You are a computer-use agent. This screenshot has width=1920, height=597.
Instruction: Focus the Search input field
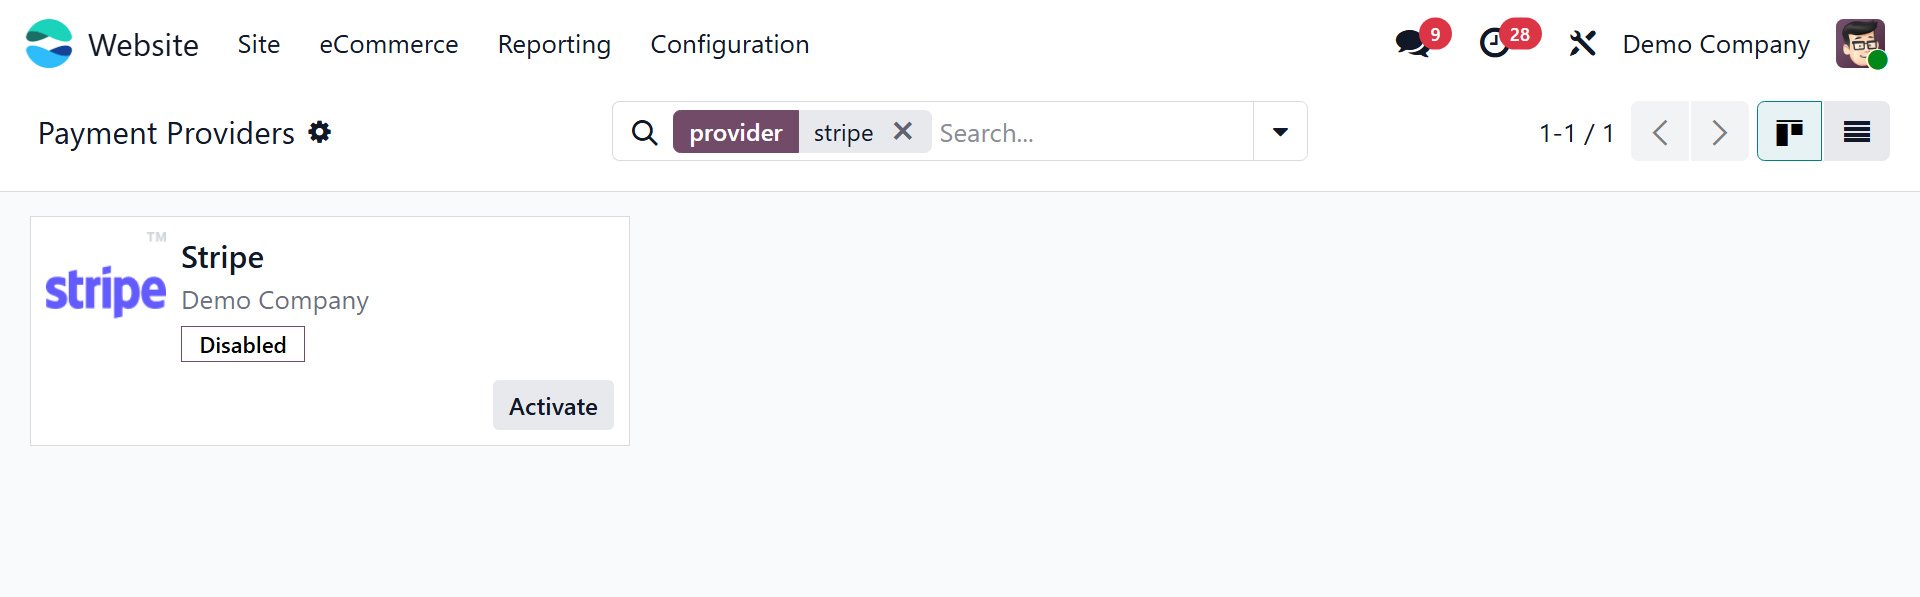pyautogui.click(x=1092, y=132)
